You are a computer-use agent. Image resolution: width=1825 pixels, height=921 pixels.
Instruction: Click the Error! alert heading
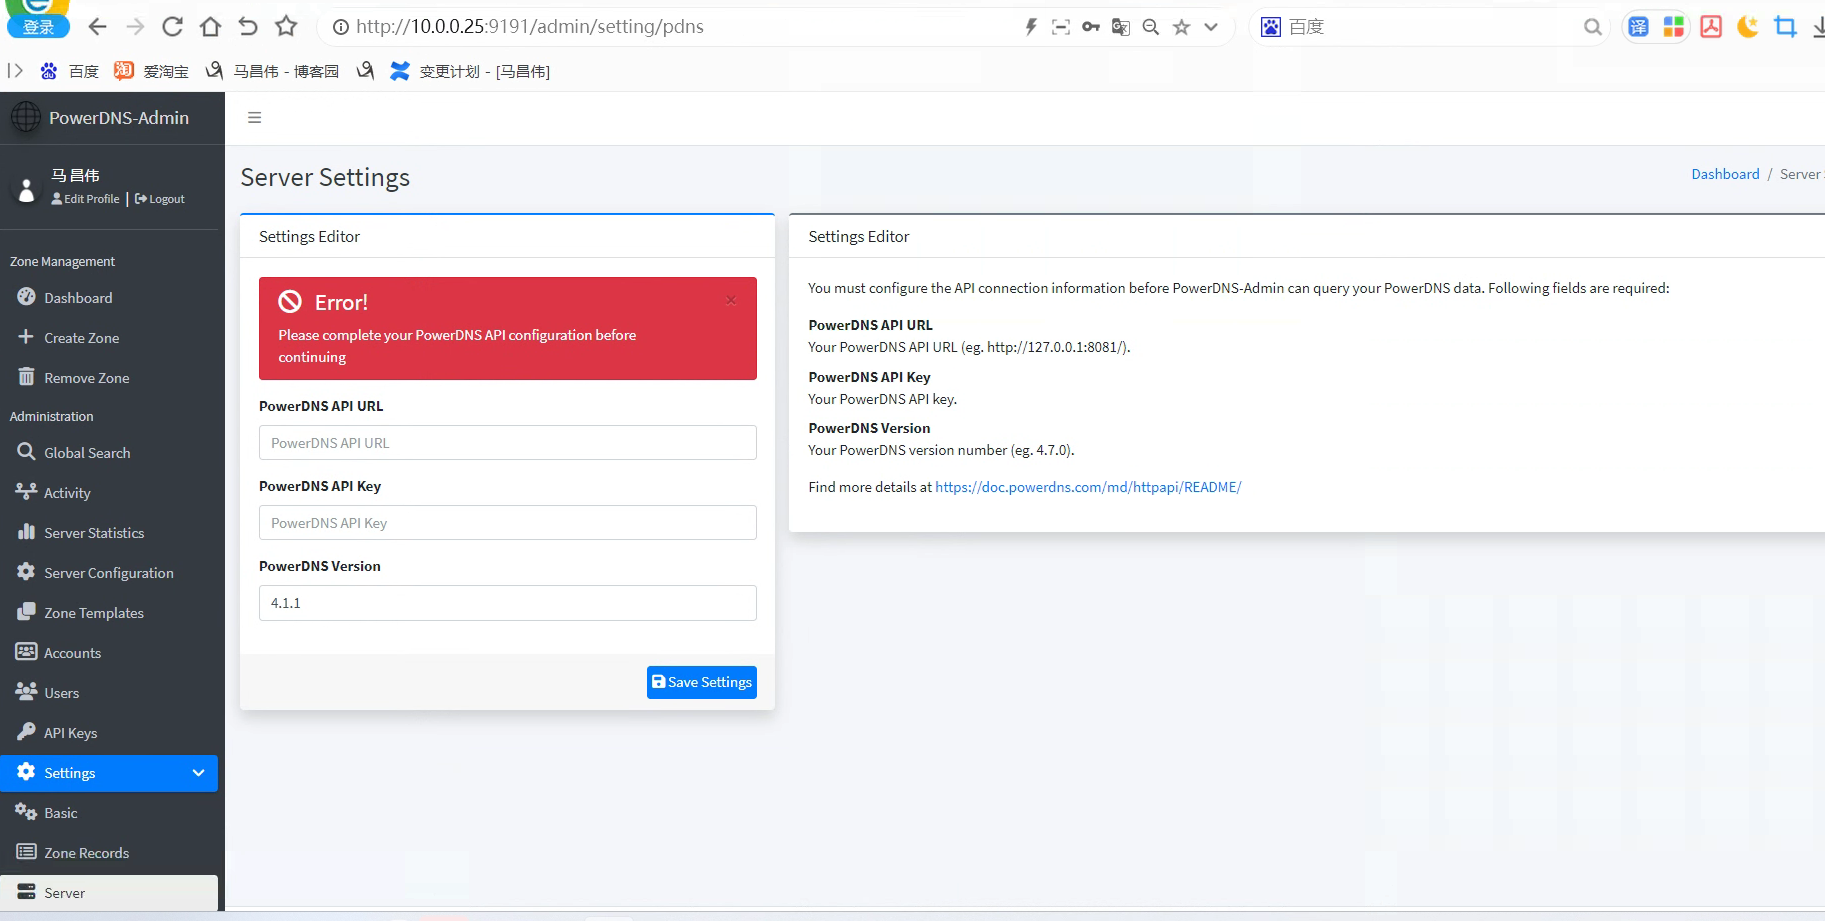341,302
